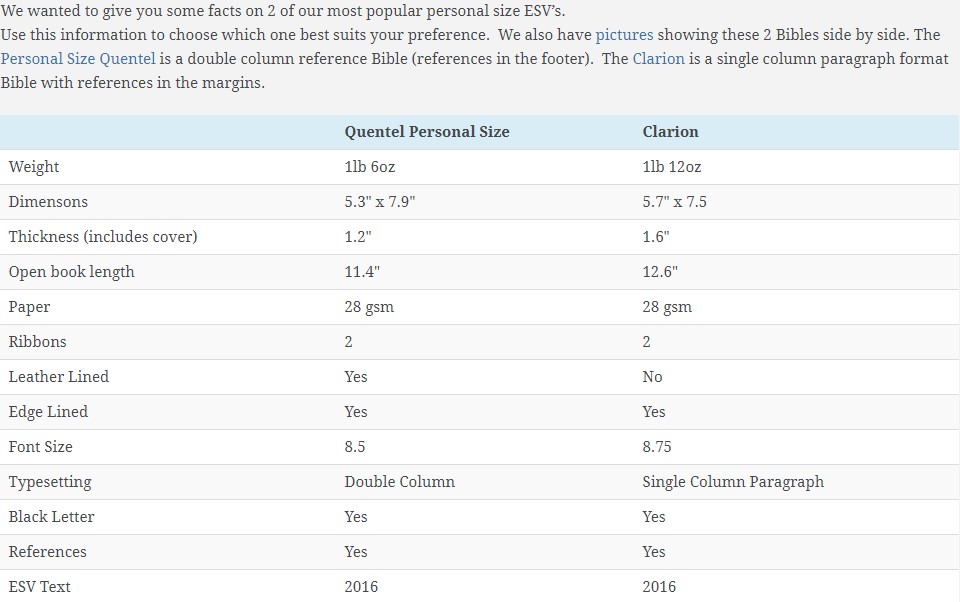
Task: Click the "Clarion" table column header
Action: [x=670, y=132]
